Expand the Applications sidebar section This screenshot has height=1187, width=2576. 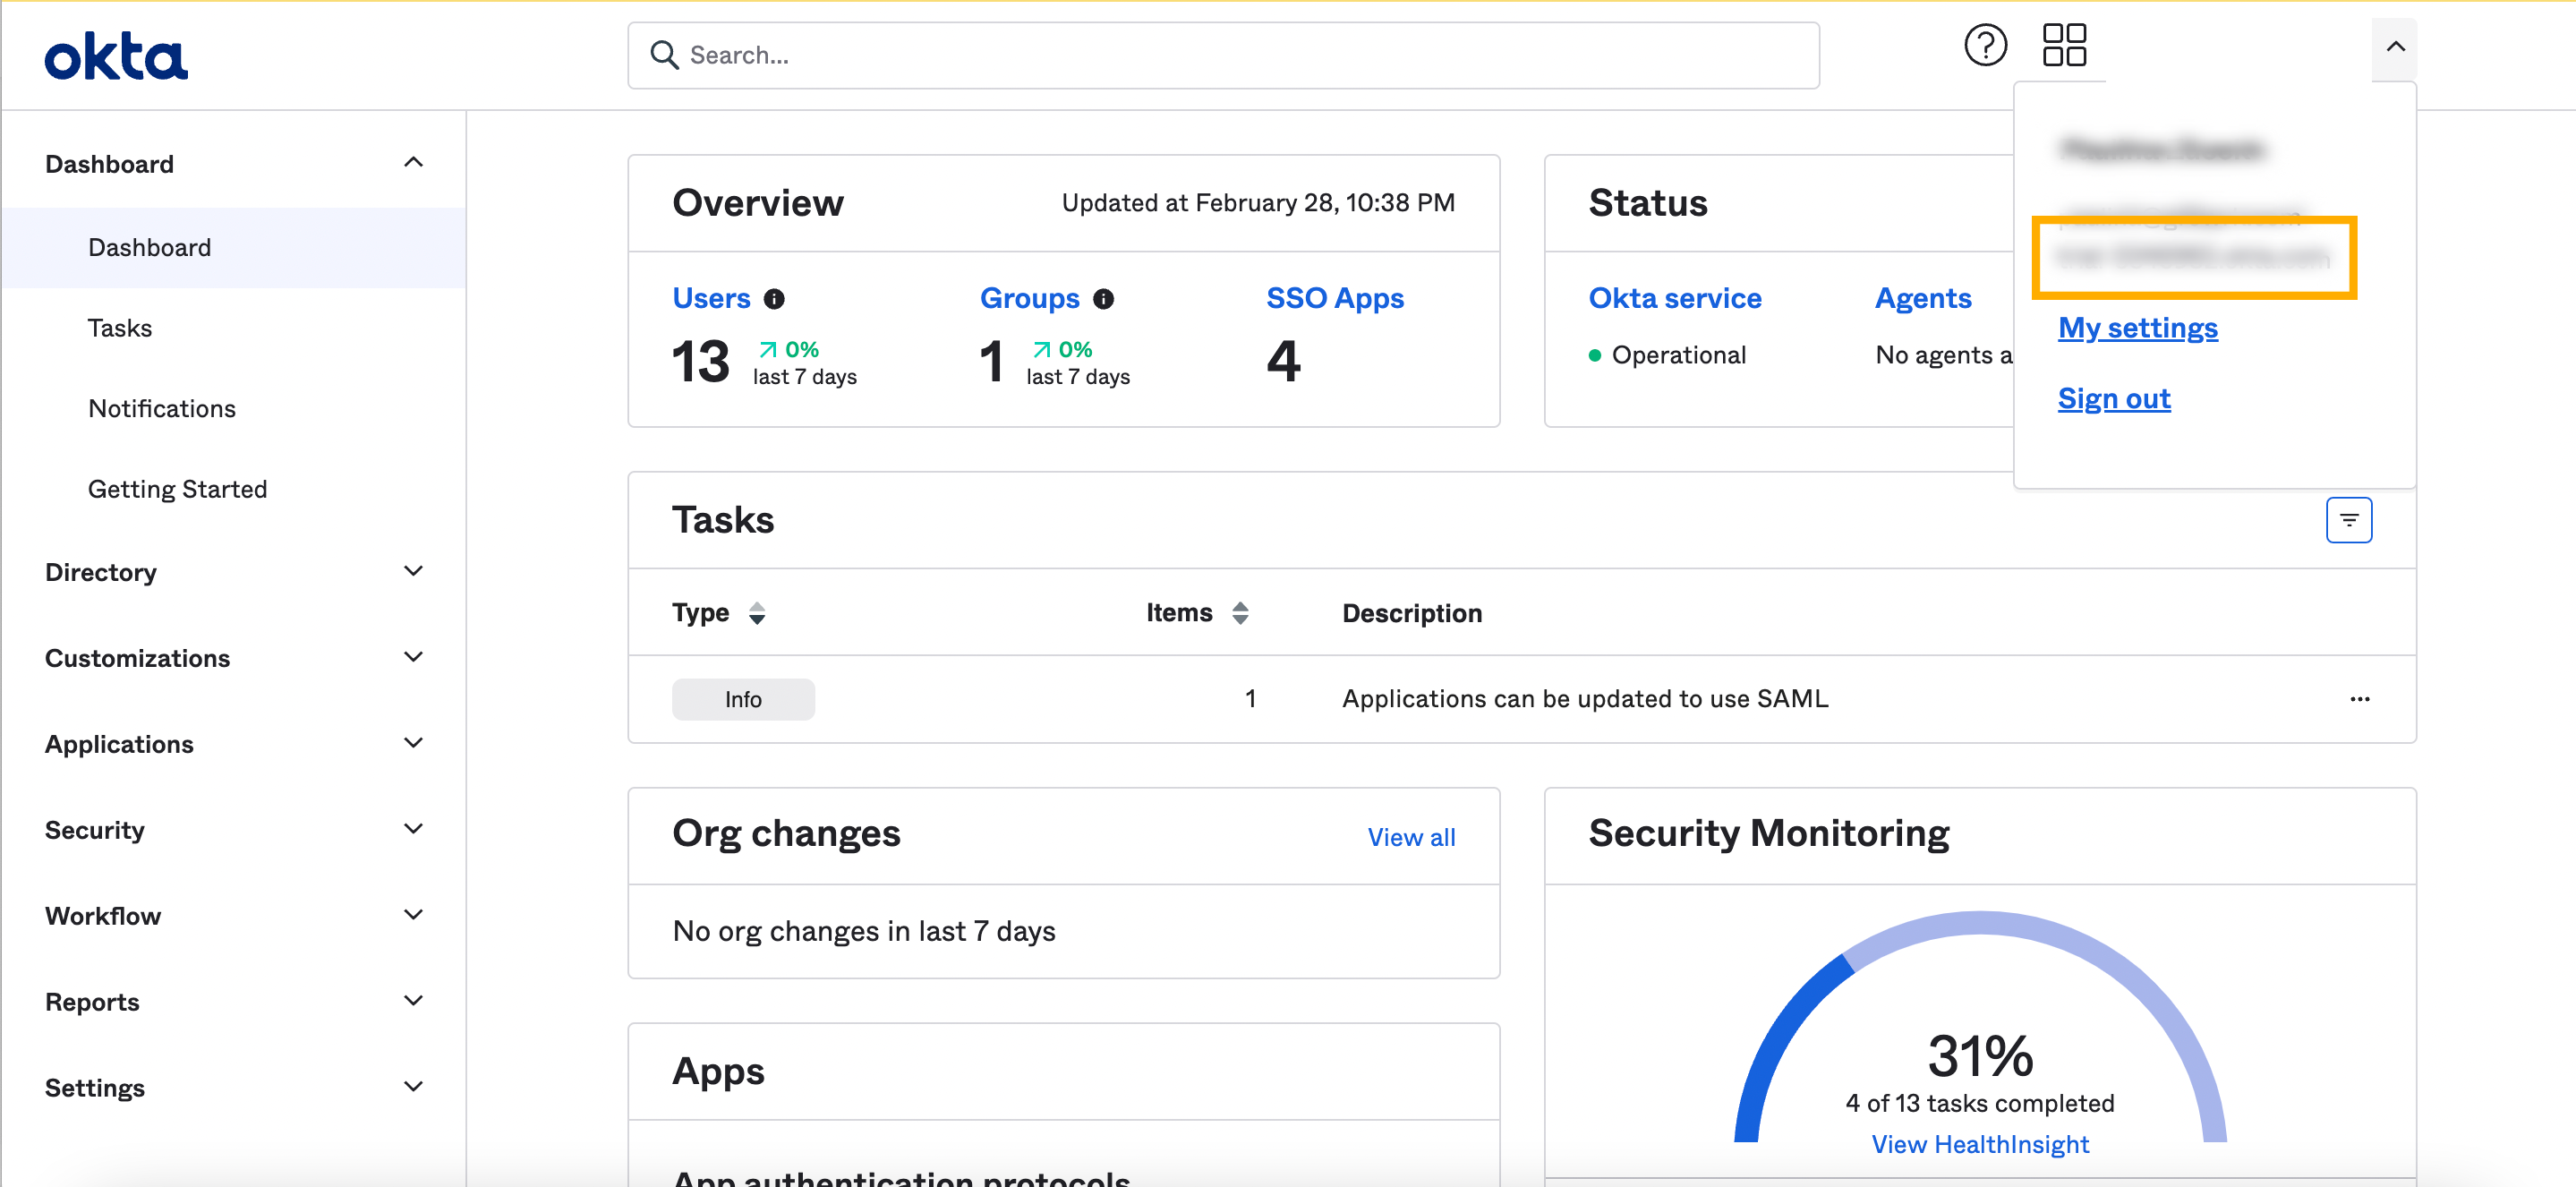[413, 743]
